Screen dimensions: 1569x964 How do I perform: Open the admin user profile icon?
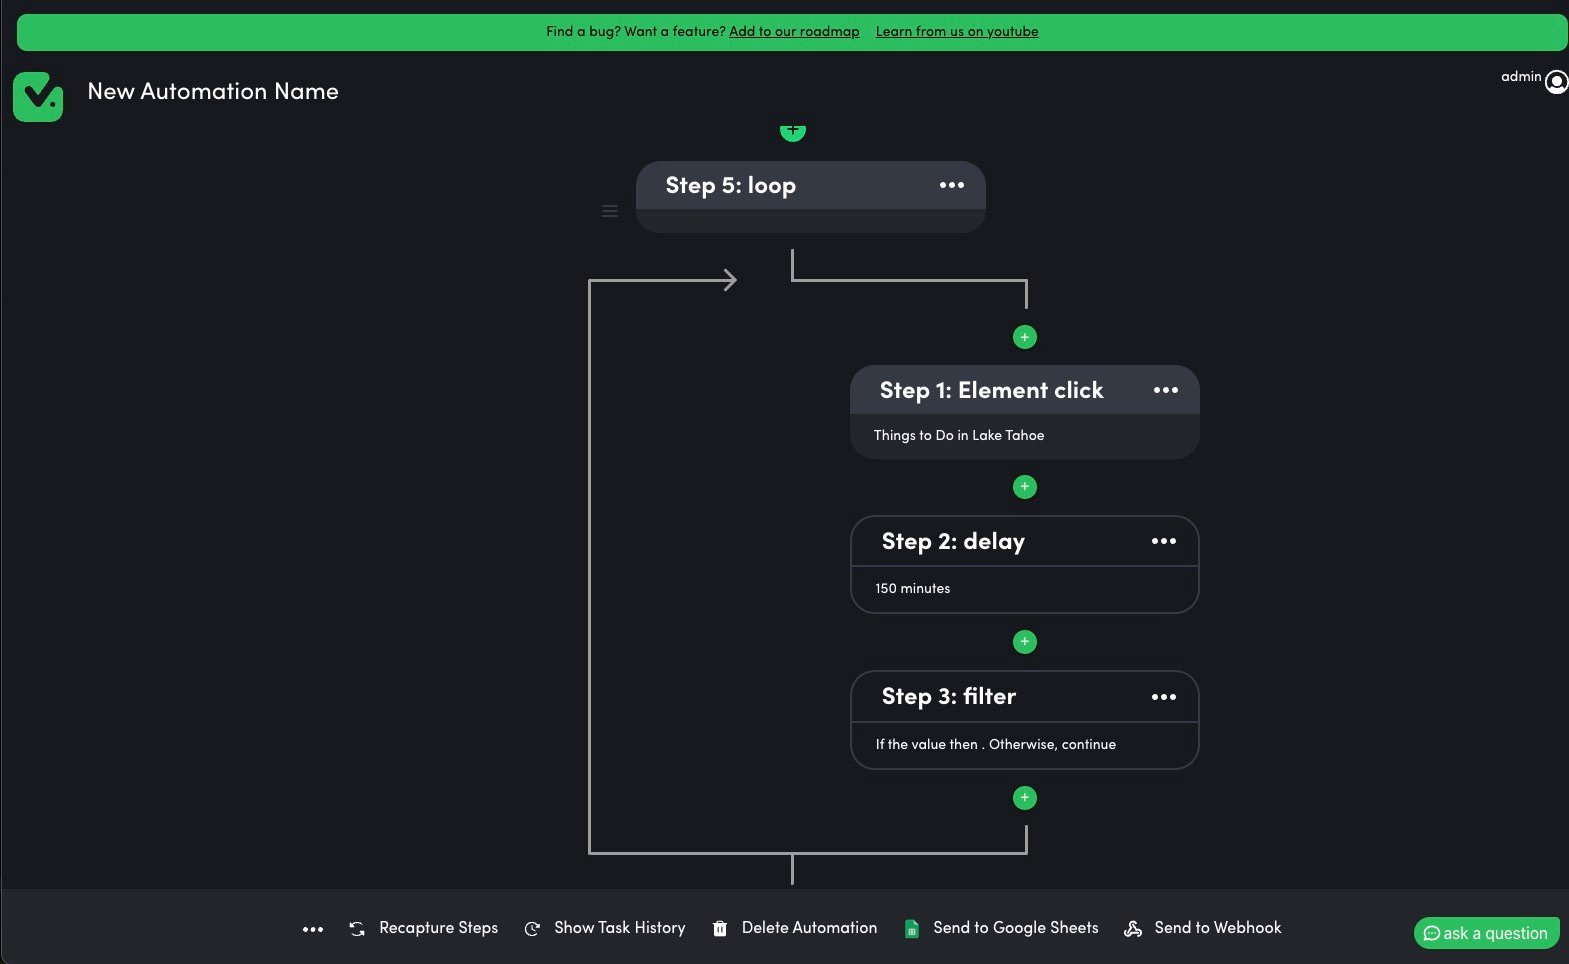click(x=1556, y=81)
